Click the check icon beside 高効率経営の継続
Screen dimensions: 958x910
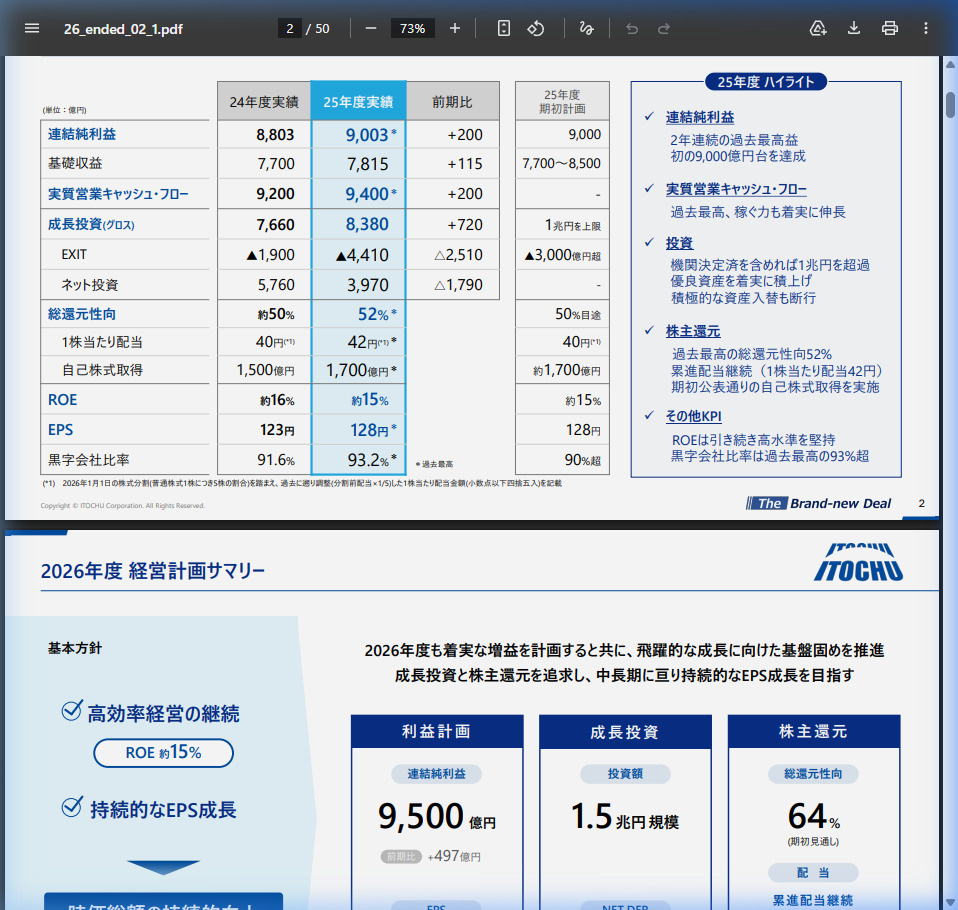[71, 710]
